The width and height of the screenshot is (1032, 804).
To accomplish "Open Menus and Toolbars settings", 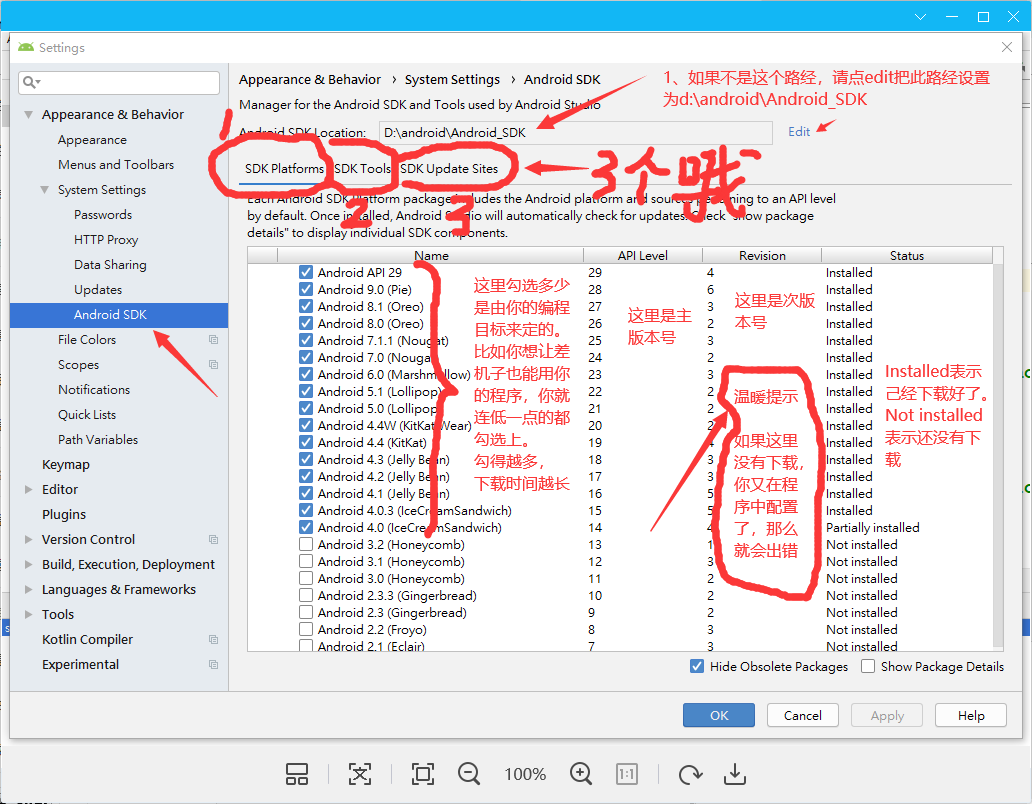I will [x=116, y=164].
